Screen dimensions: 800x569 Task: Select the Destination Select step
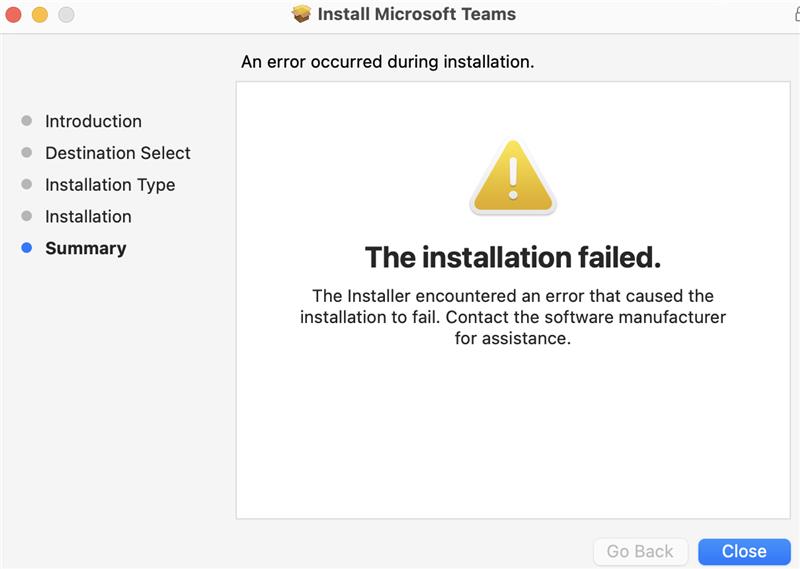(x=118, y=153)
